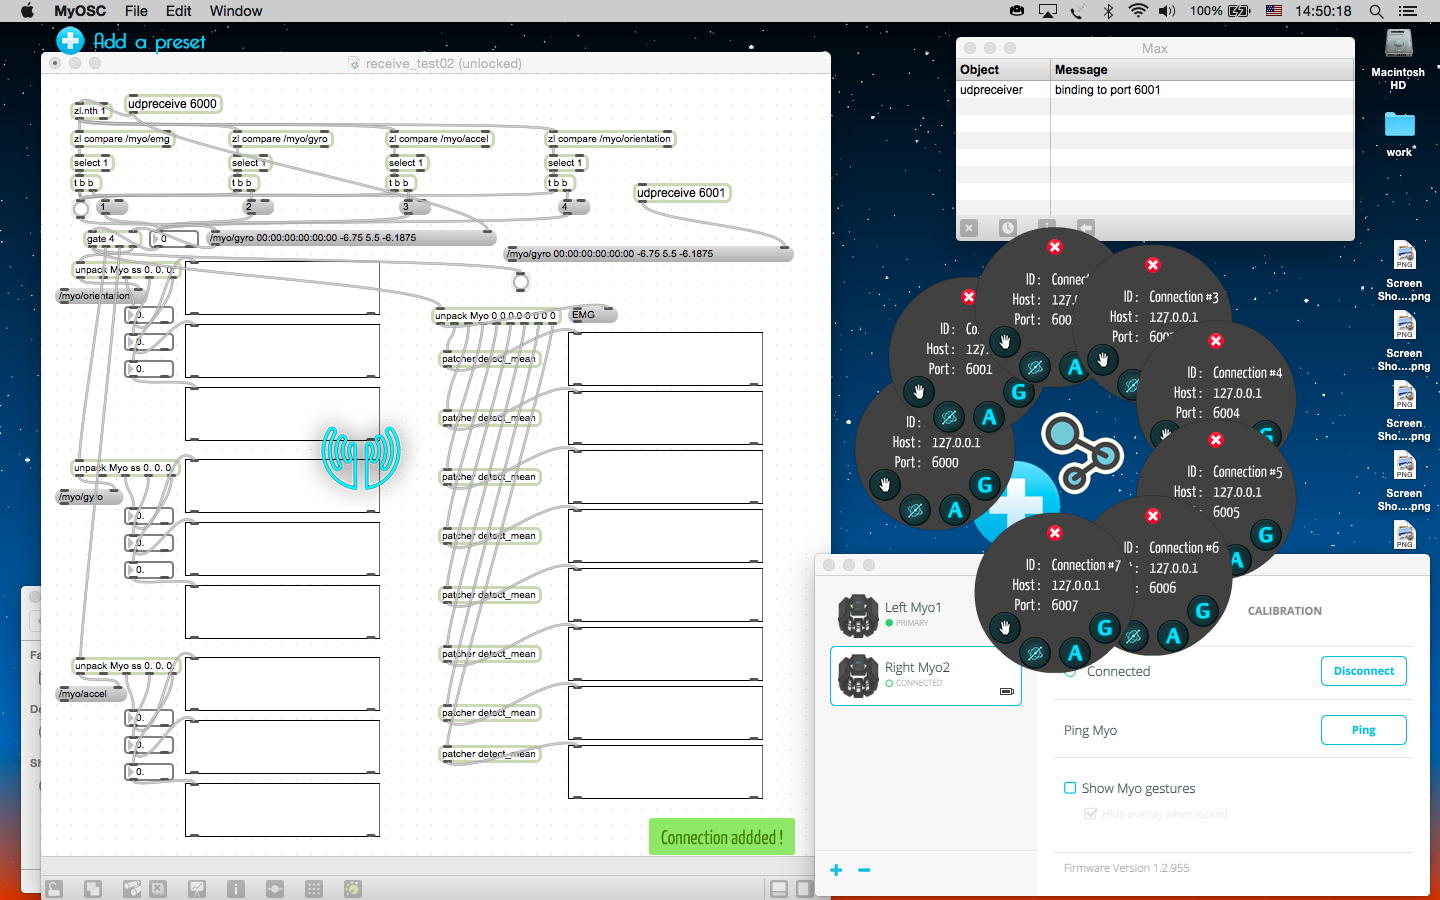
Task: Open the Apple menu
Action: tap(27, 11)
